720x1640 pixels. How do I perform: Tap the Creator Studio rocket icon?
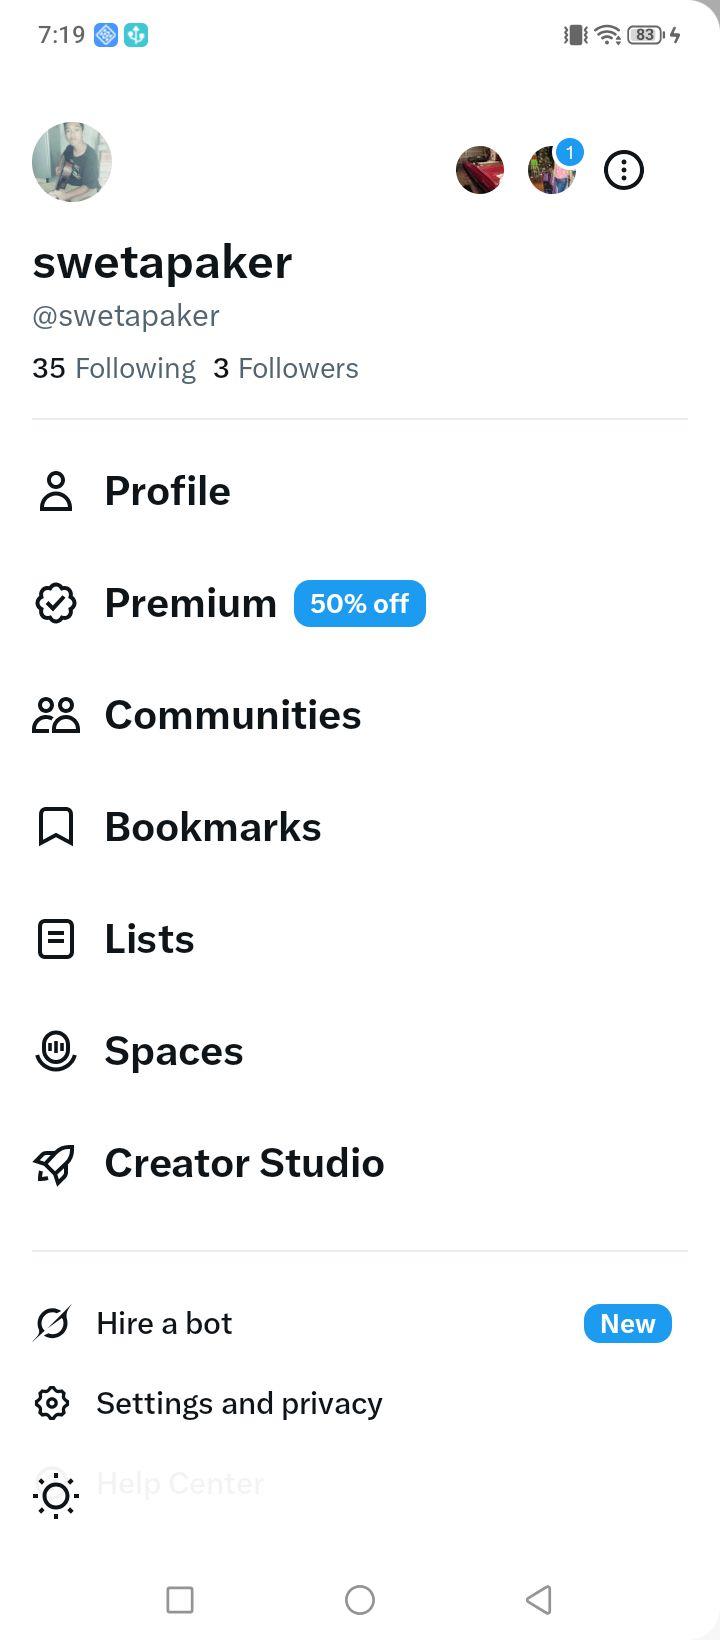[56, 1163]
